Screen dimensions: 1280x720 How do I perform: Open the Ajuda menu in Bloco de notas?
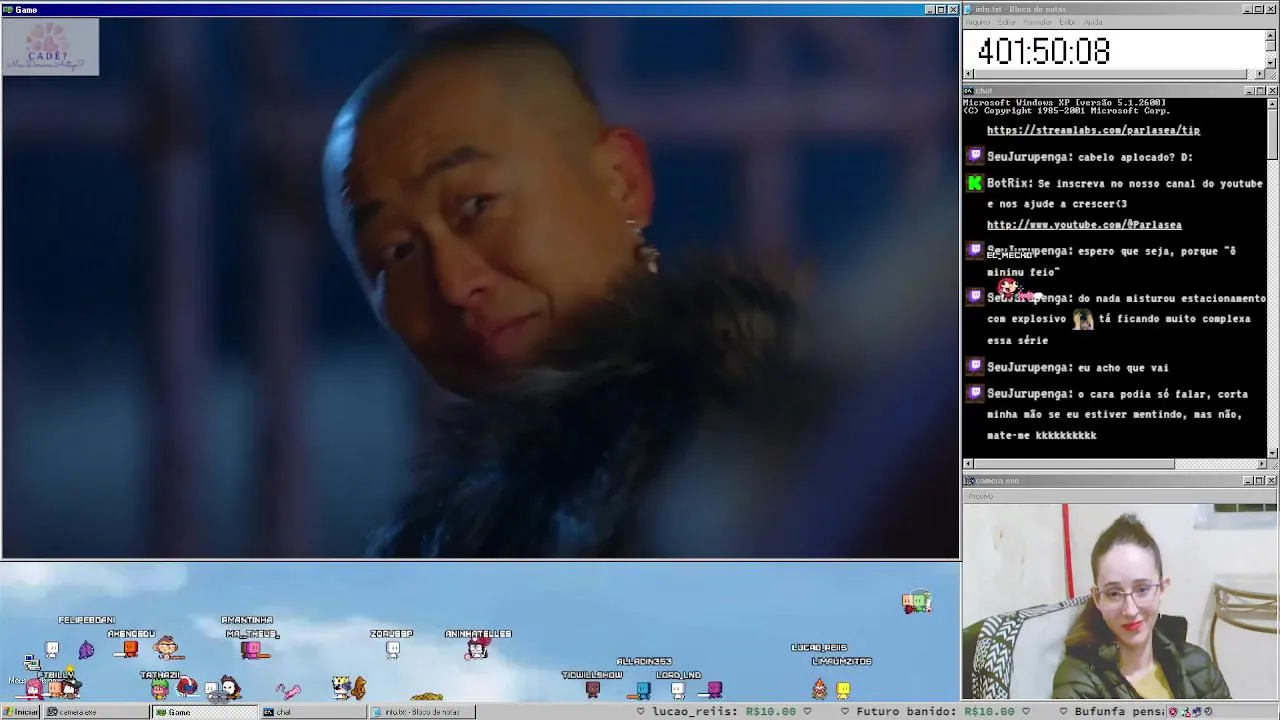tap(1093, 22)
